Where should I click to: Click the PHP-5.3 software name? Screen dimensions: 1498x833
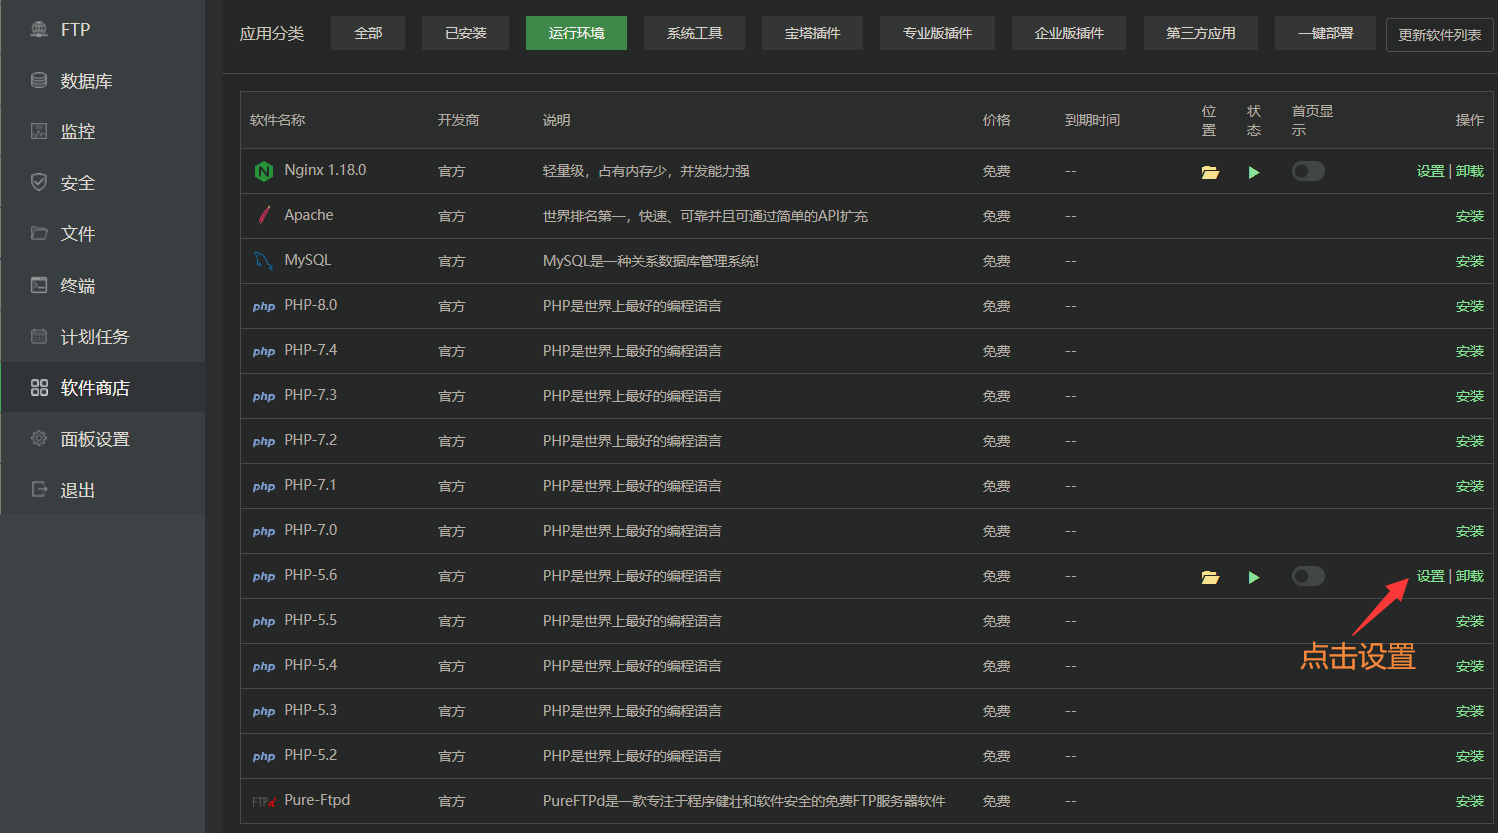pos(310,710)
